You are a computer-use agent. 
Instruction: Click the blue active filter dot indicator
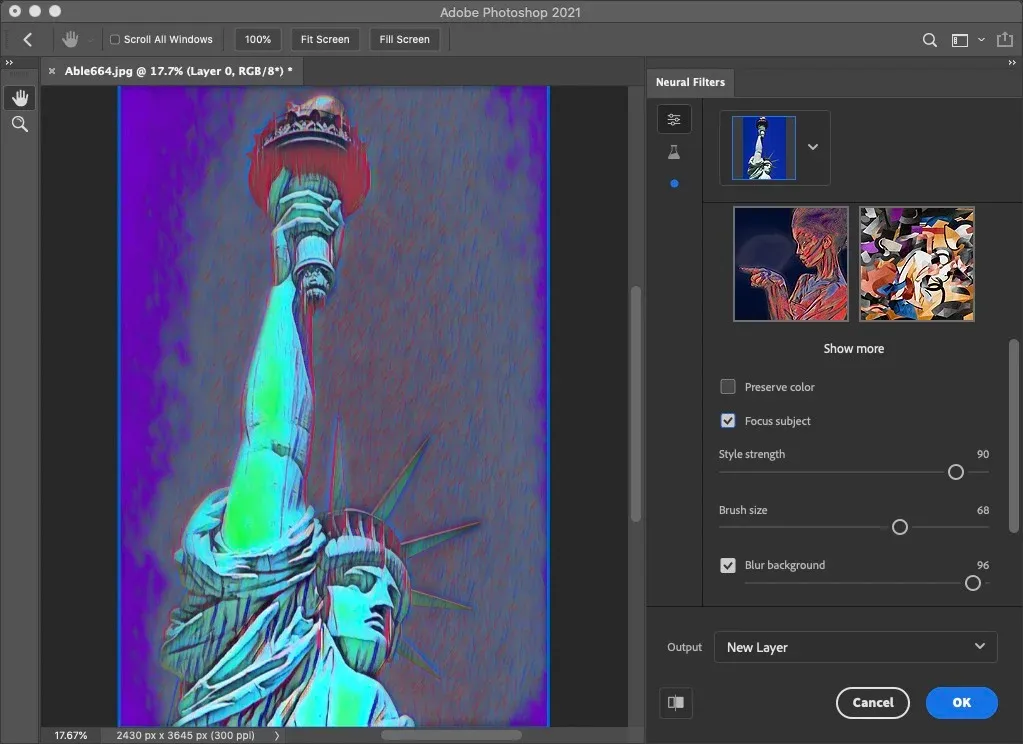[x=675, y=183]
